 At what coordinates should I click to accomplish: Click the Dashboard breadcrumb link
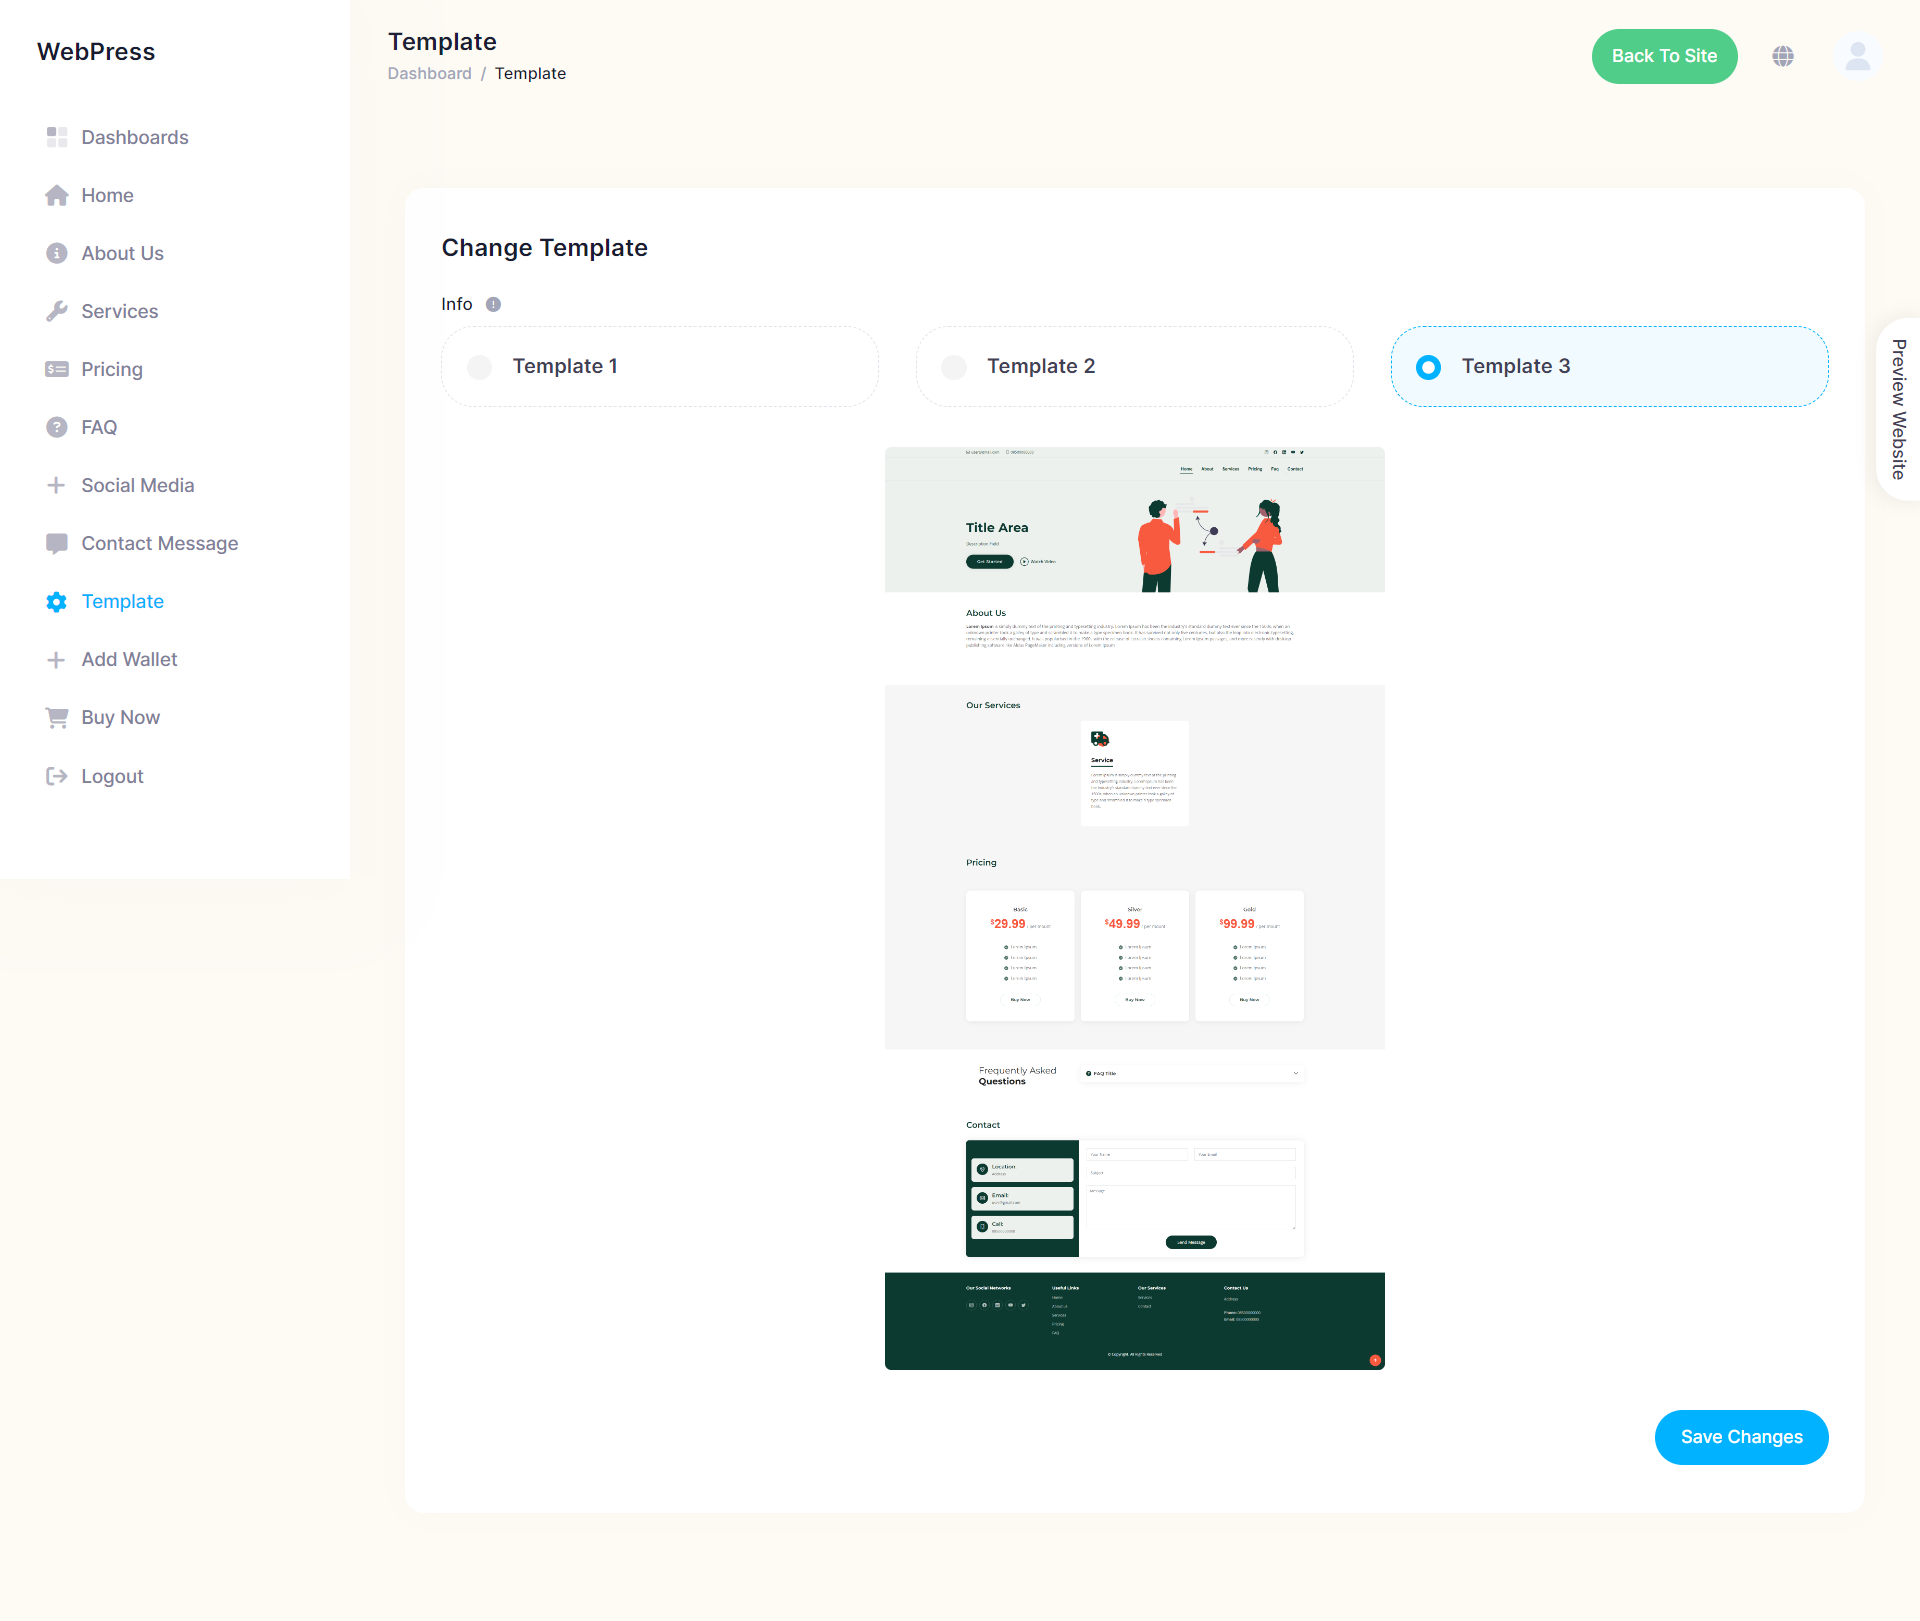point(429,73)
